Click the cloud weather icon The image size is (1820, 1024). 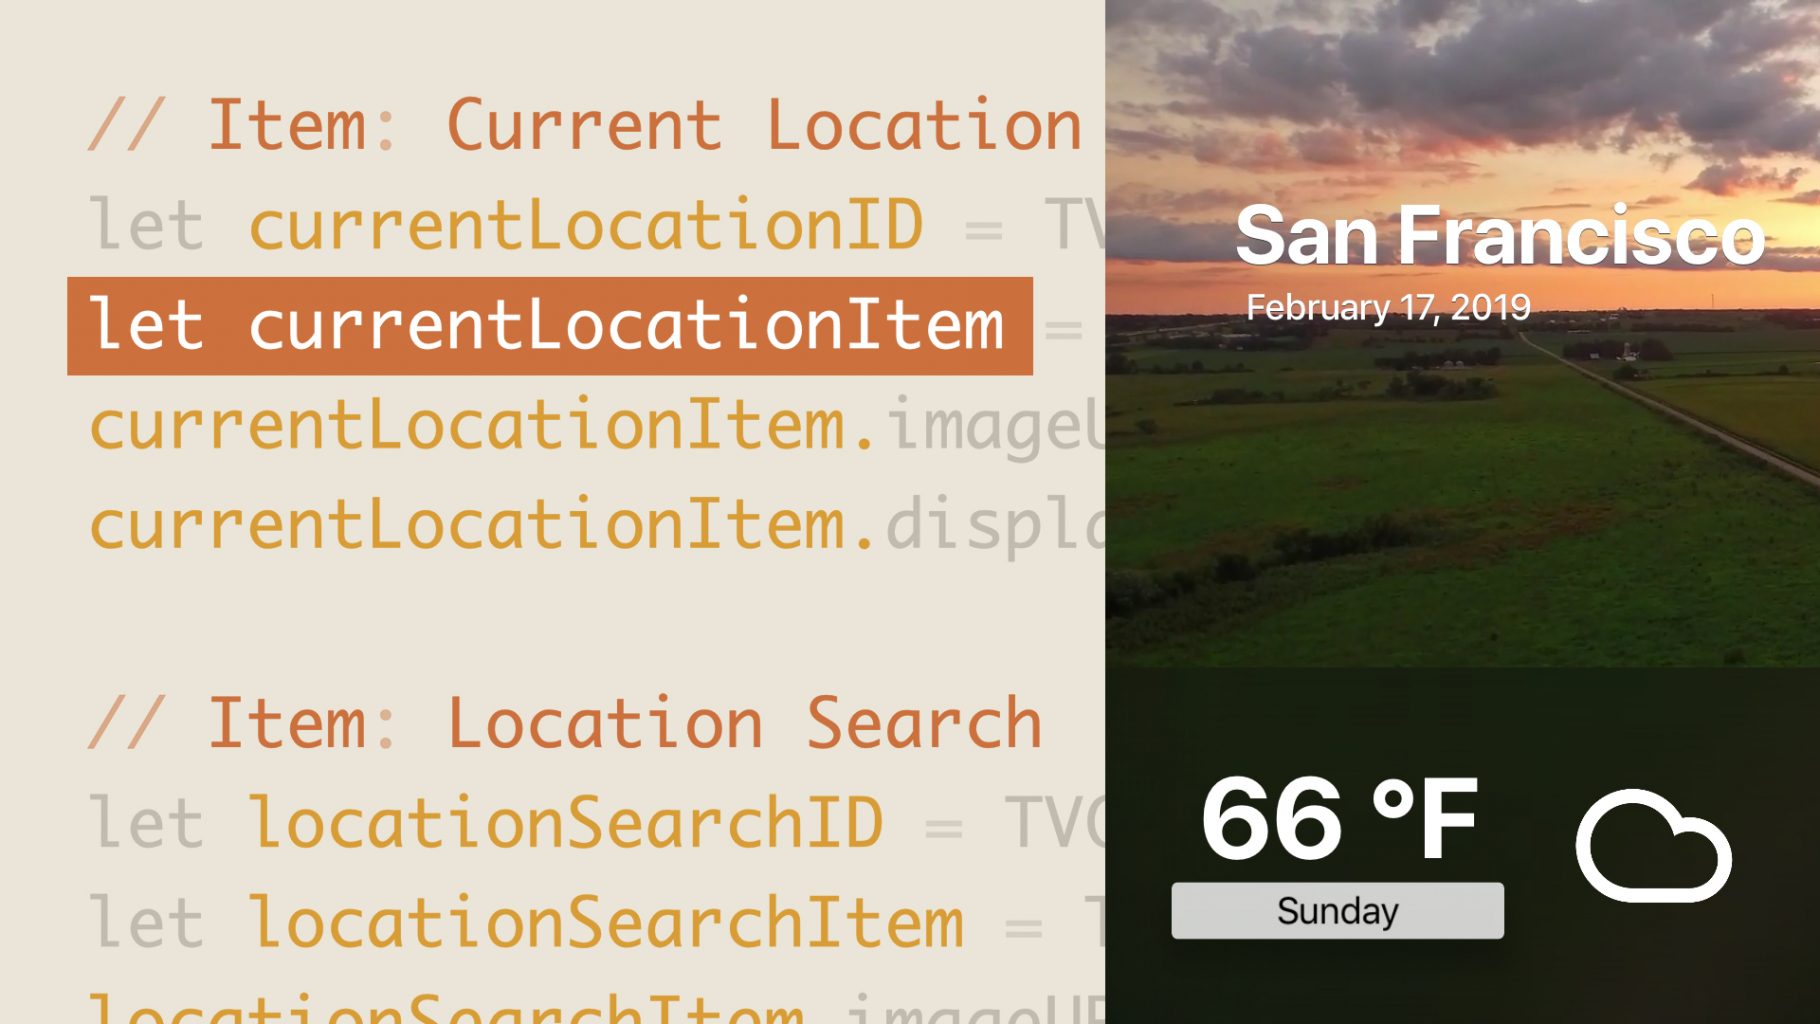pos(1653,846)
